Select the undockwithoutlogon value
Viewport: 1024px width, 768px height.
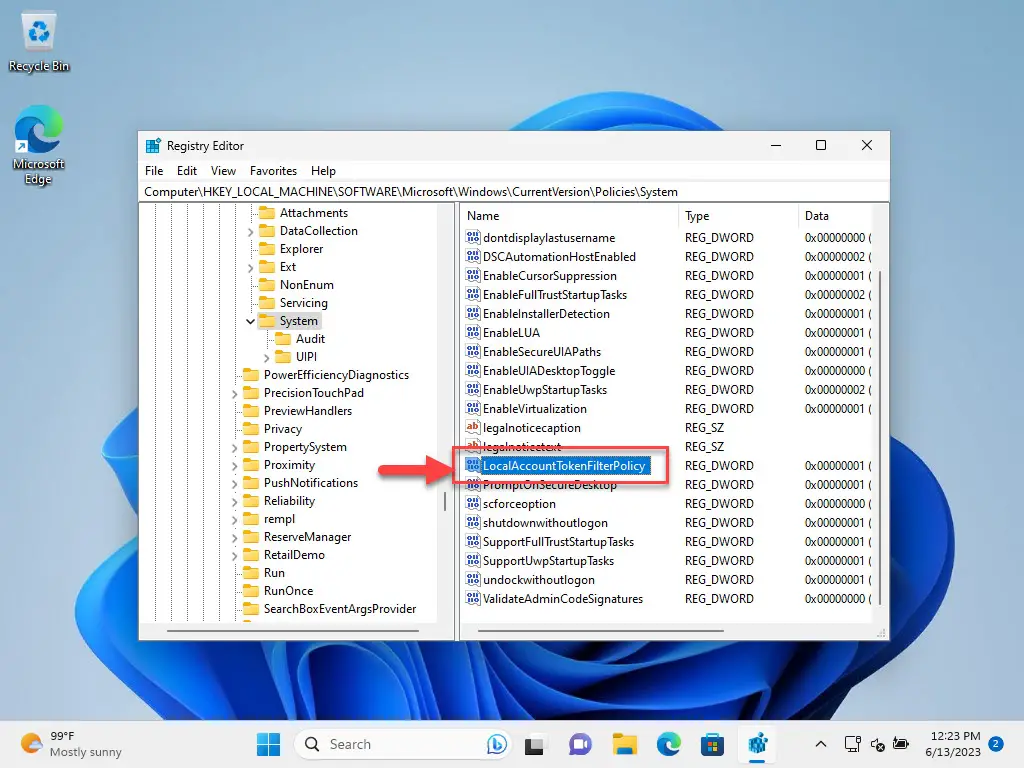point(539,579)
